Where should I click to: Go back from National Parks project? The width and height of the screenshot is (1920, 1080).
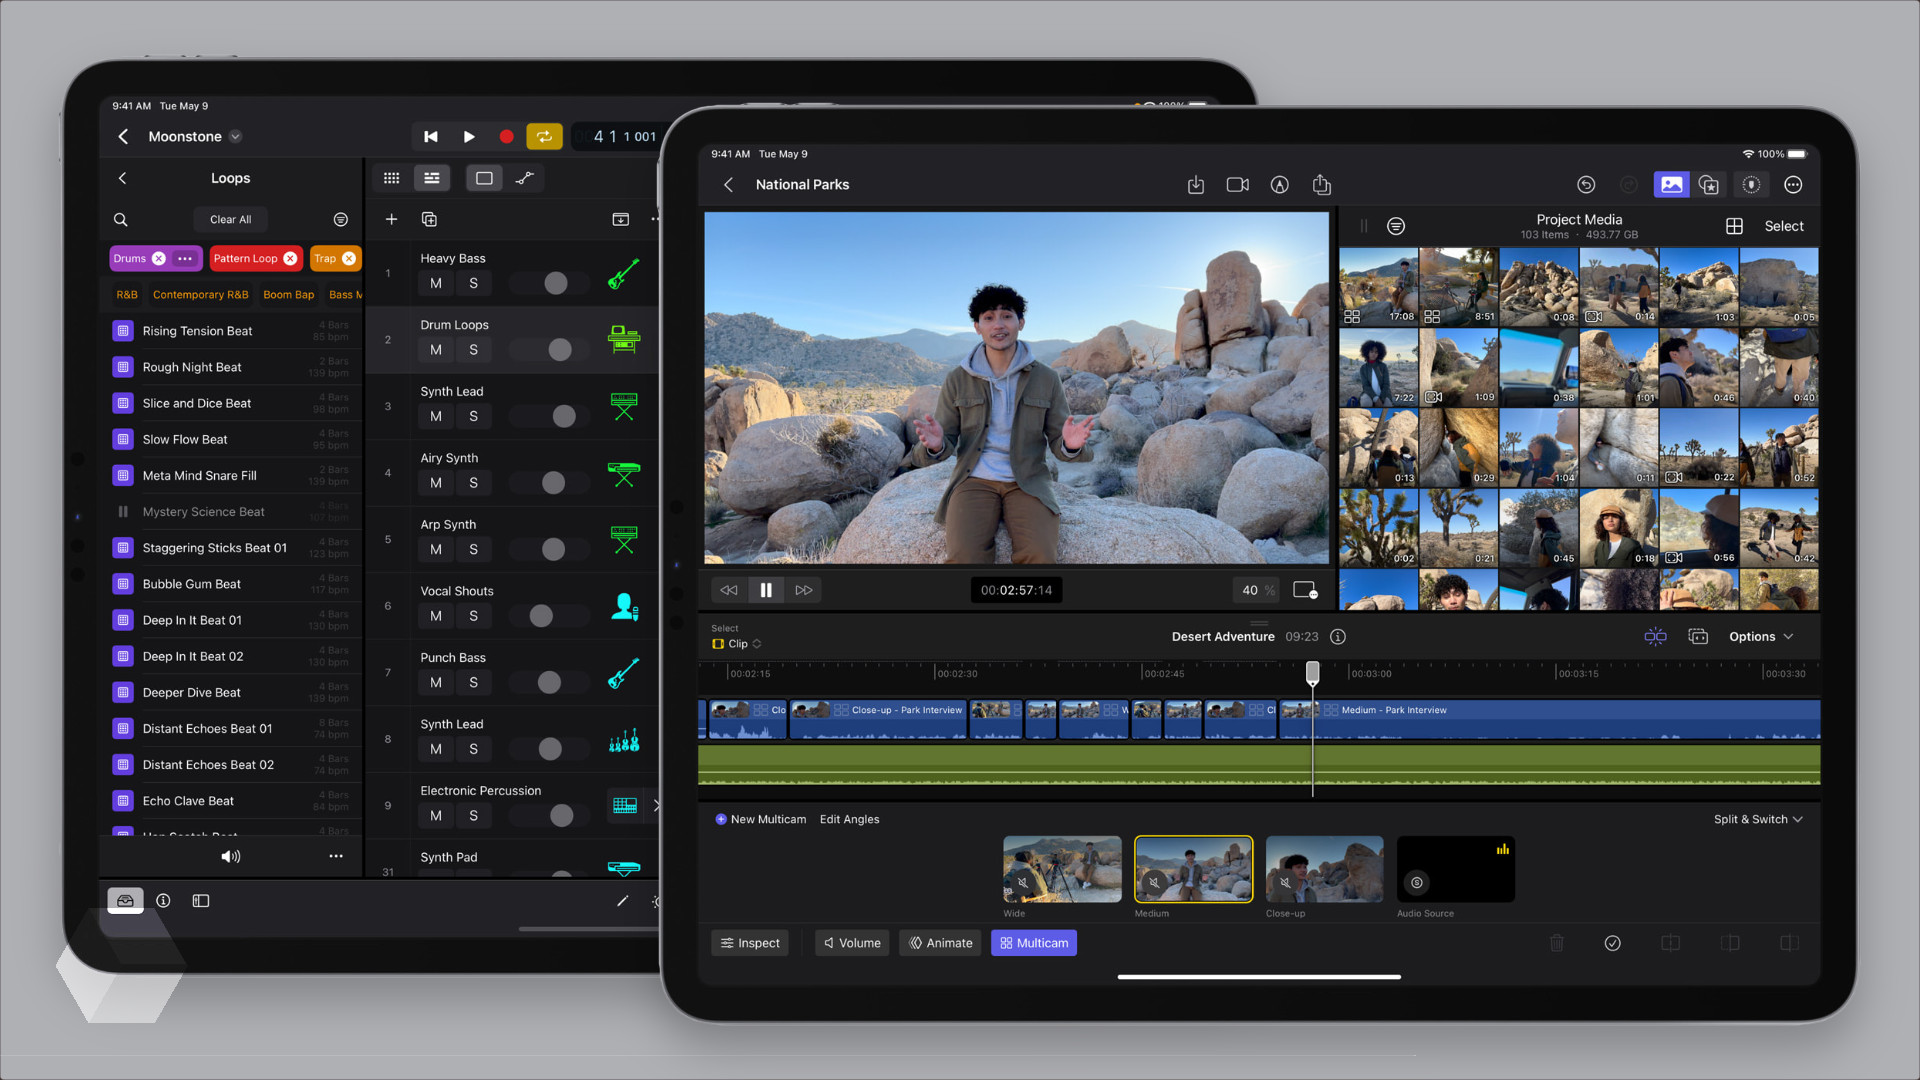(x=728, y=185)
